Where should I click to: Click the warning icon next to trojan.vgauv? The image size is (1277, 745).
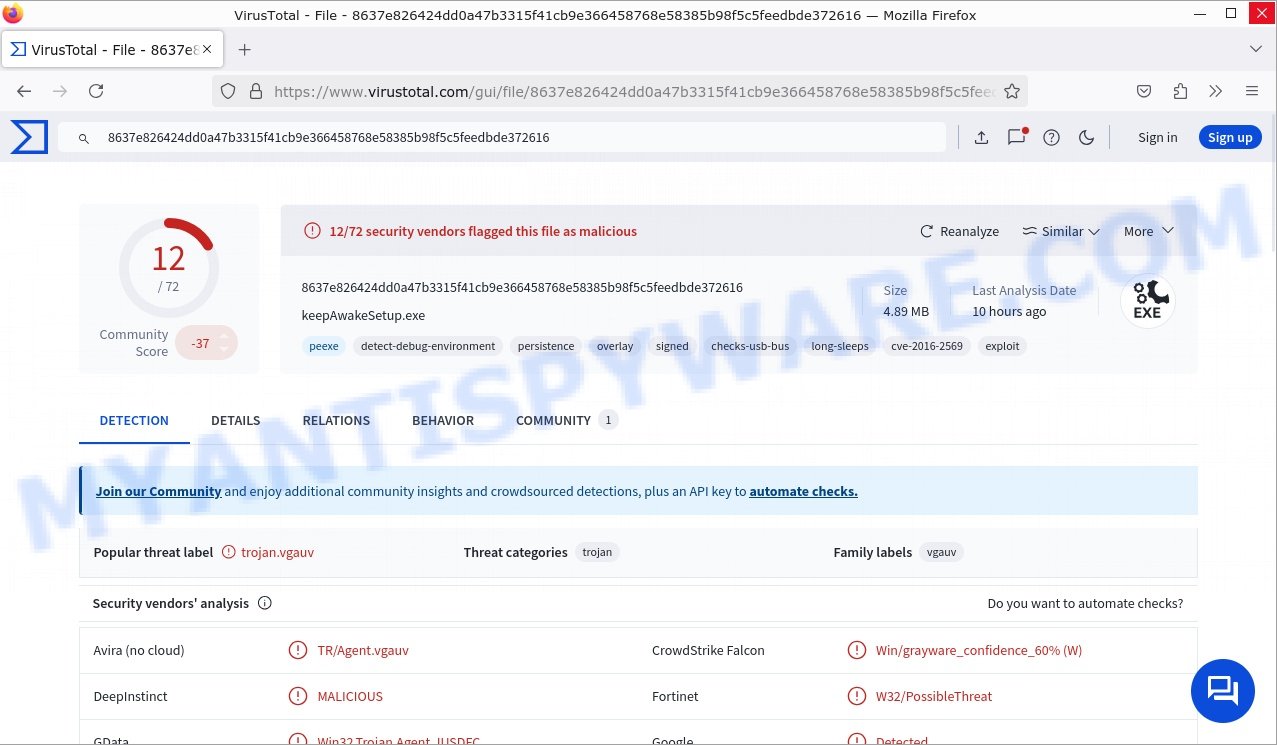pos(229,552)
